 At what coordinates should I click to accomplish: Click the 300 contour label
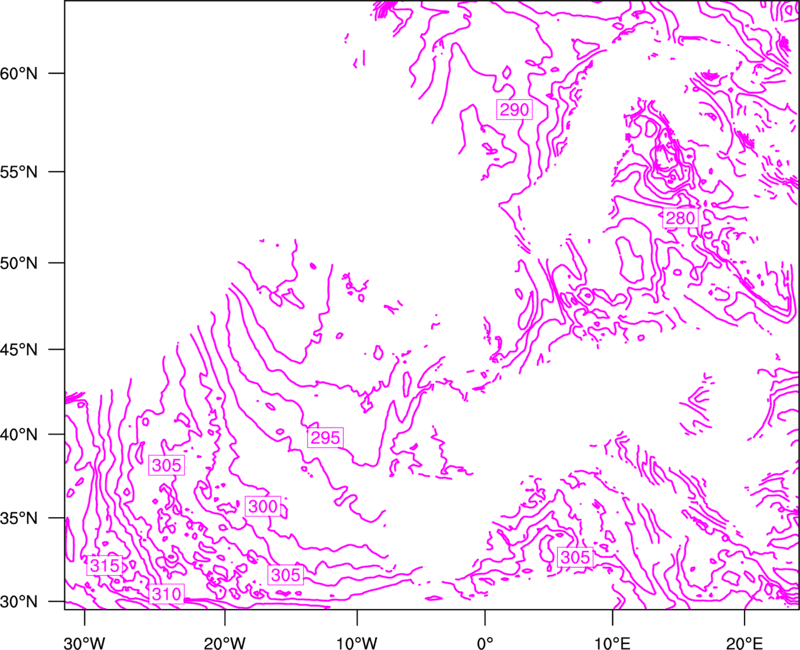coord(263,506)
